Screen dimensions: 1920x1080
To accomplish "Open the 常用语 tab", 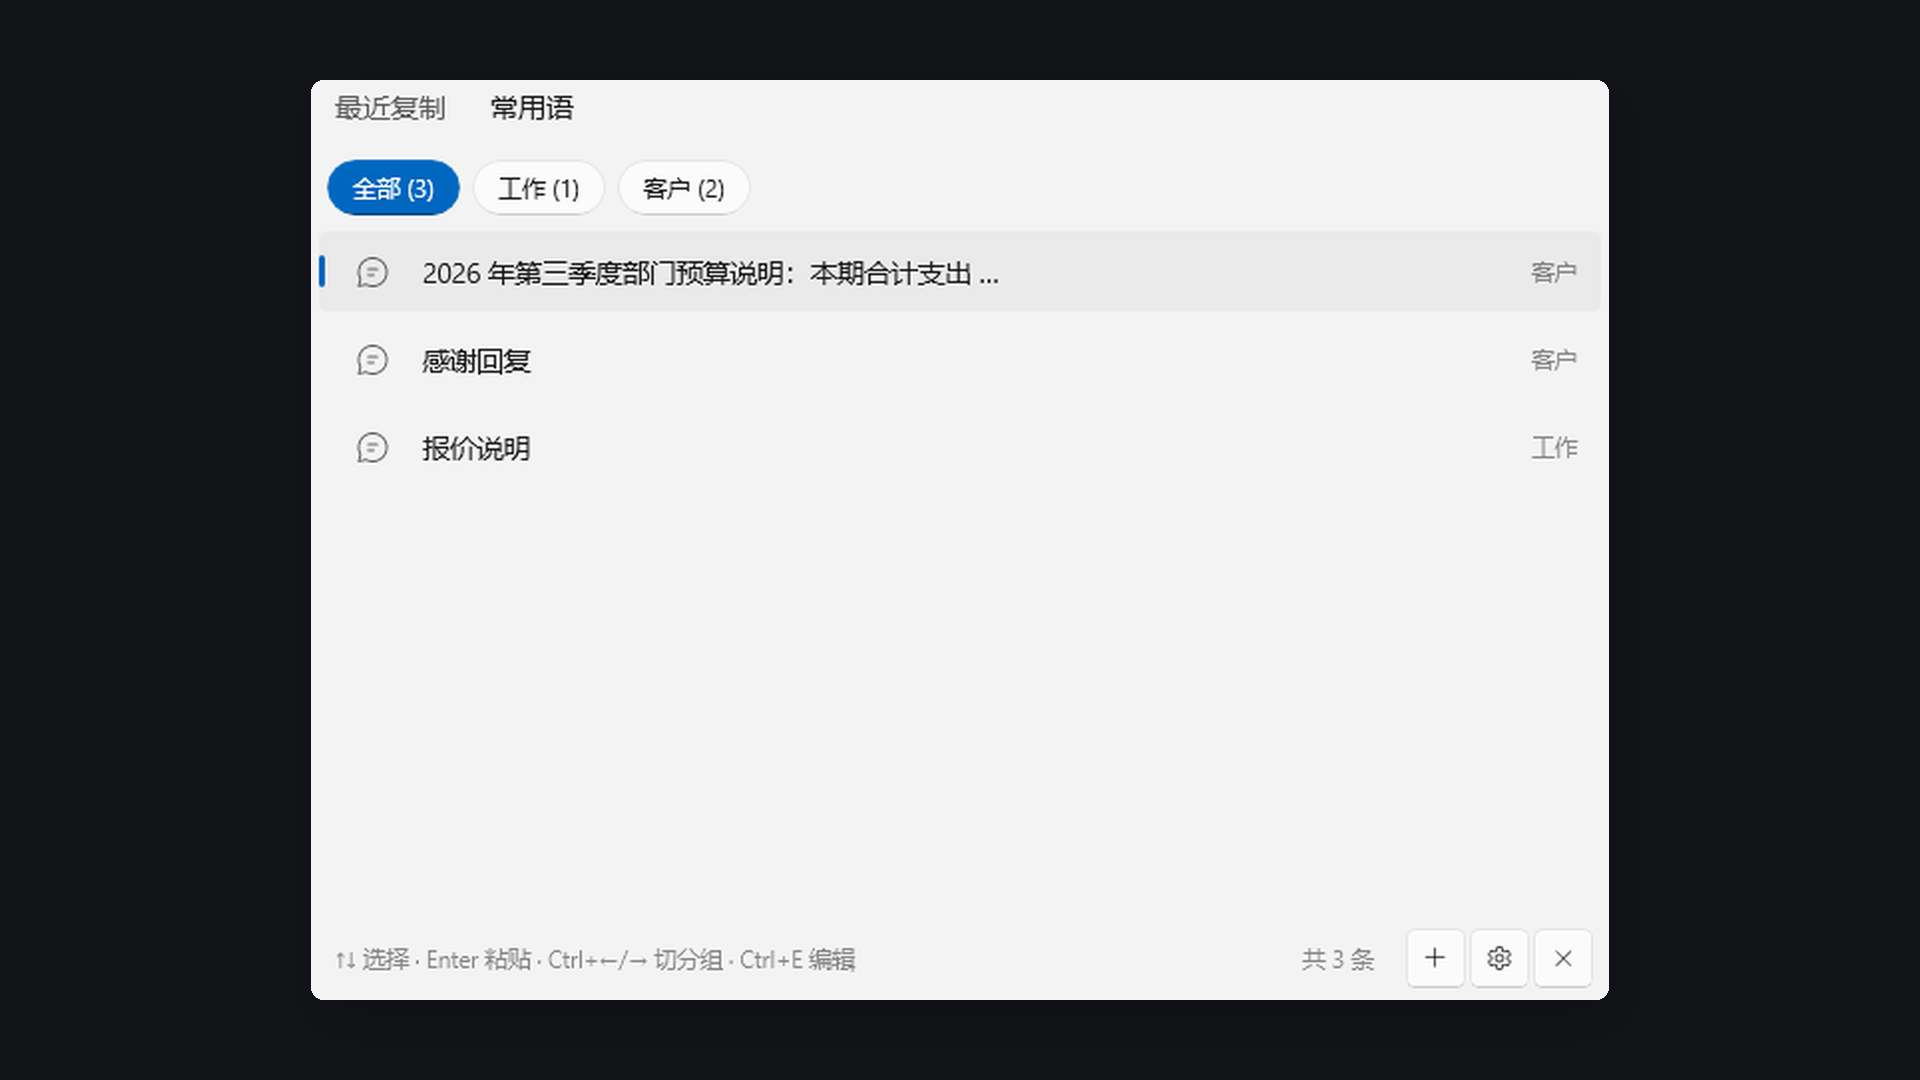I will (x=532, y=108).
